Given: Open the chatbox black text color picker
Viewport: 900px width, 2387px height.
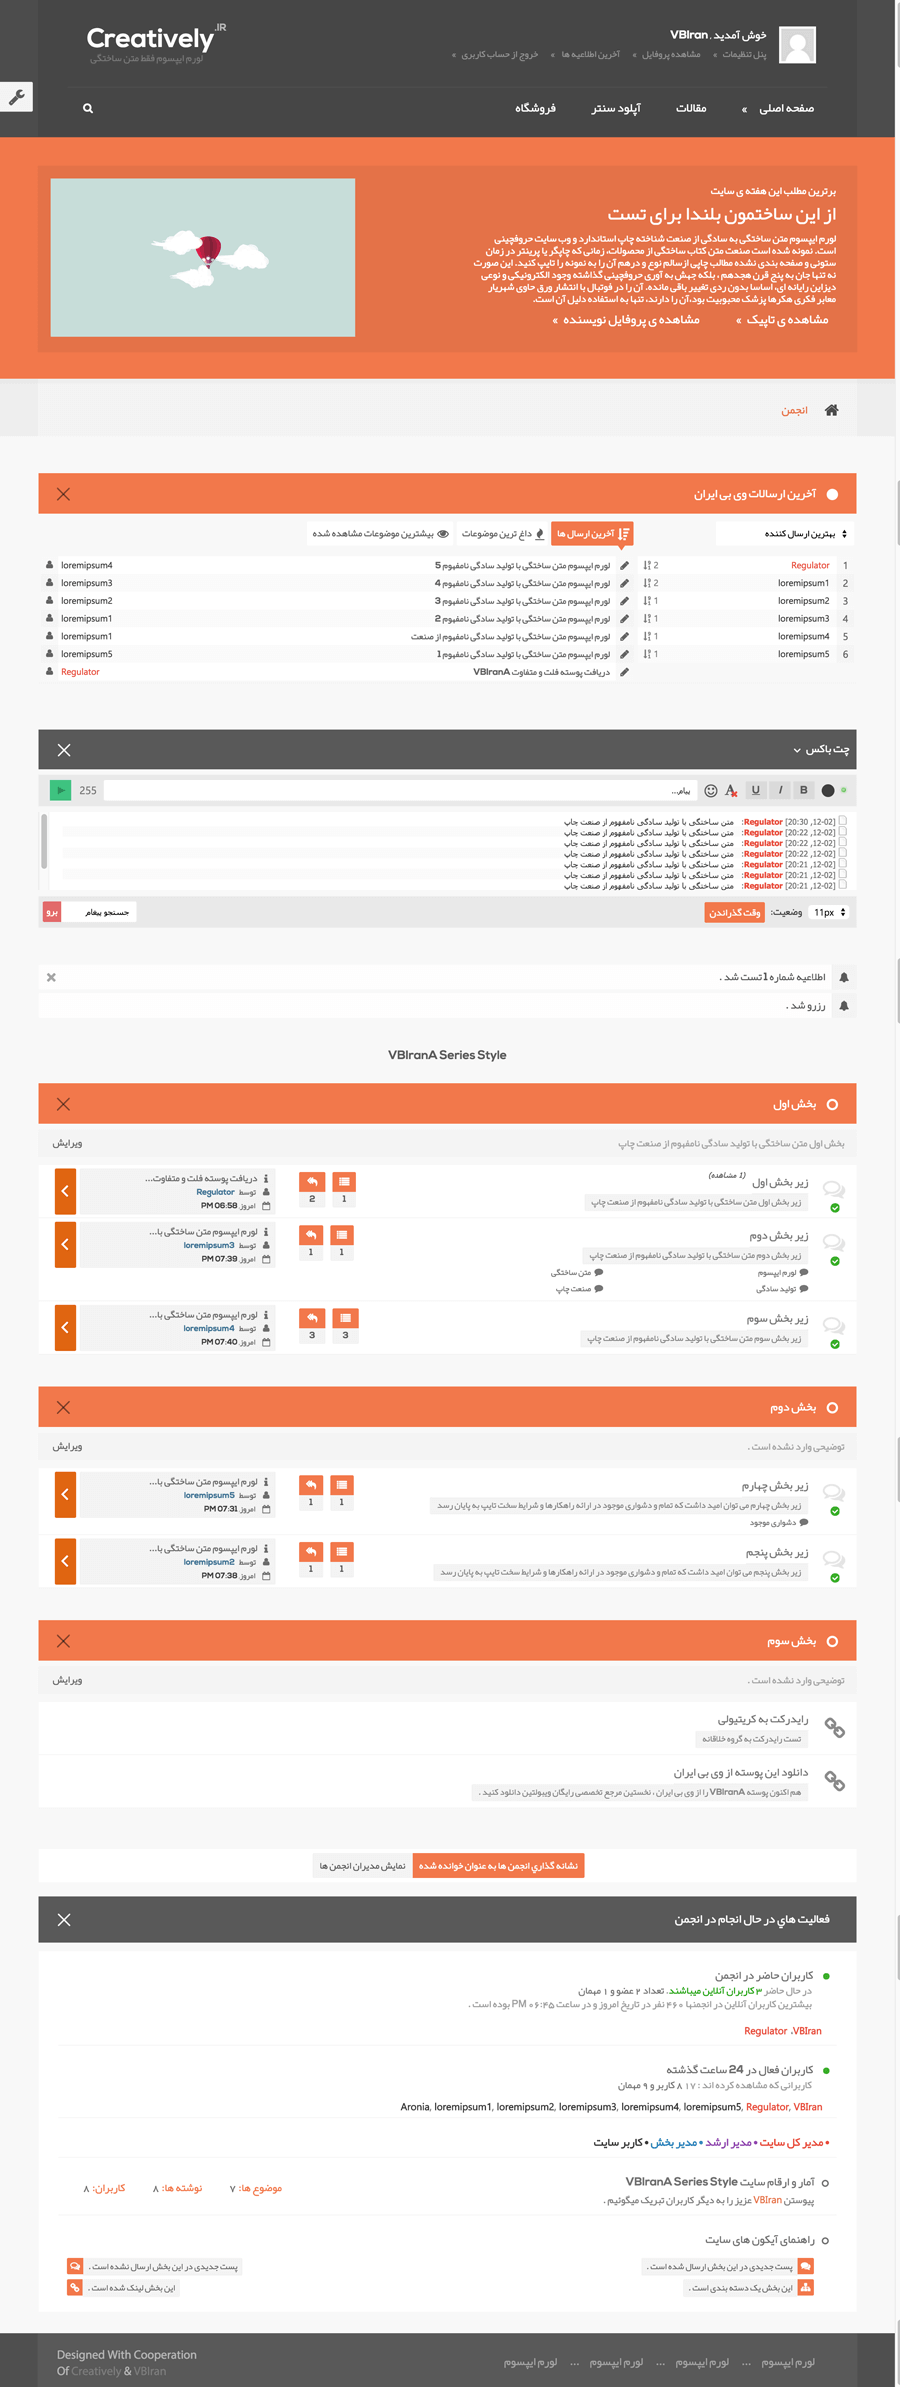Looking at the screenshot, I should pos(828,791).
